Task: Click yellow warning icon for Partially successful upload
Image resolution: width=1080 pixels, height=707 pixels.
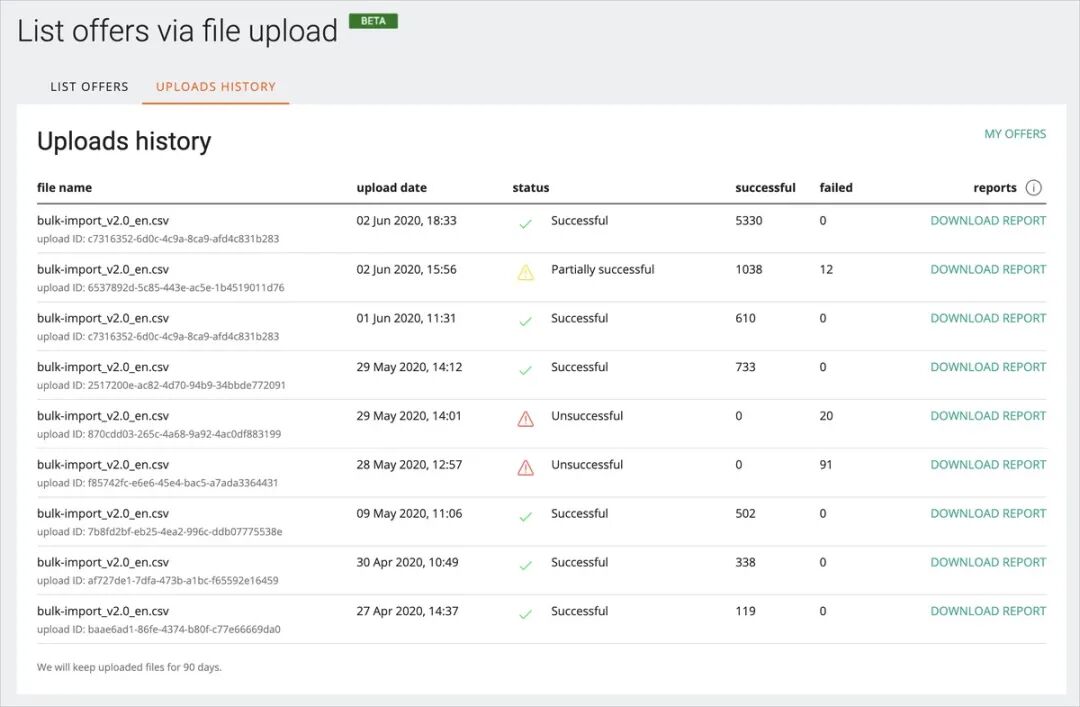Action: (x=526, y=272)
